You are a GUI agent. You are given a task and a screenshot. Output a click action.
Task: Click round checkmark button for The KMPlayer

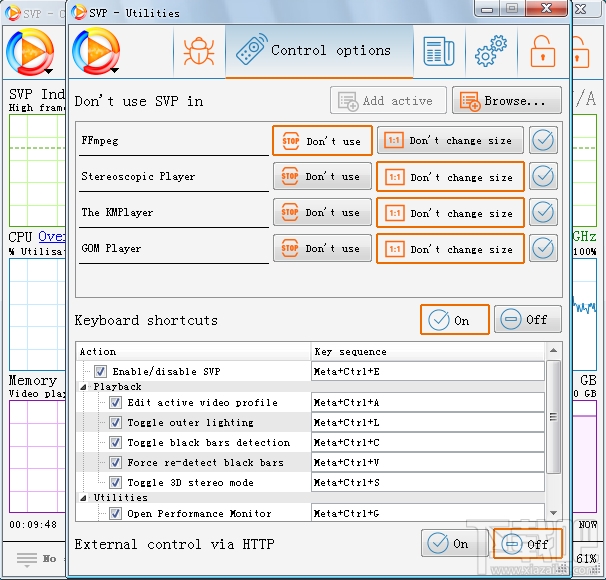pos(543,213)
